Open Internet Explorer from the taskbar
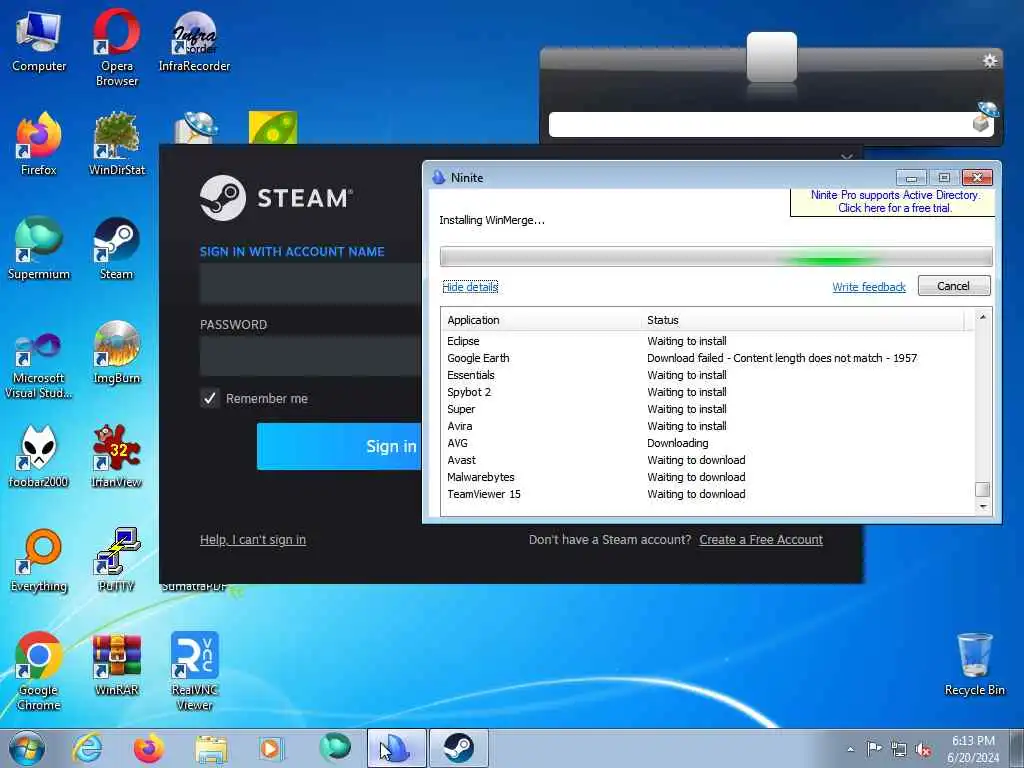This screenshot has height=768, width=1024. pos(87,748)
